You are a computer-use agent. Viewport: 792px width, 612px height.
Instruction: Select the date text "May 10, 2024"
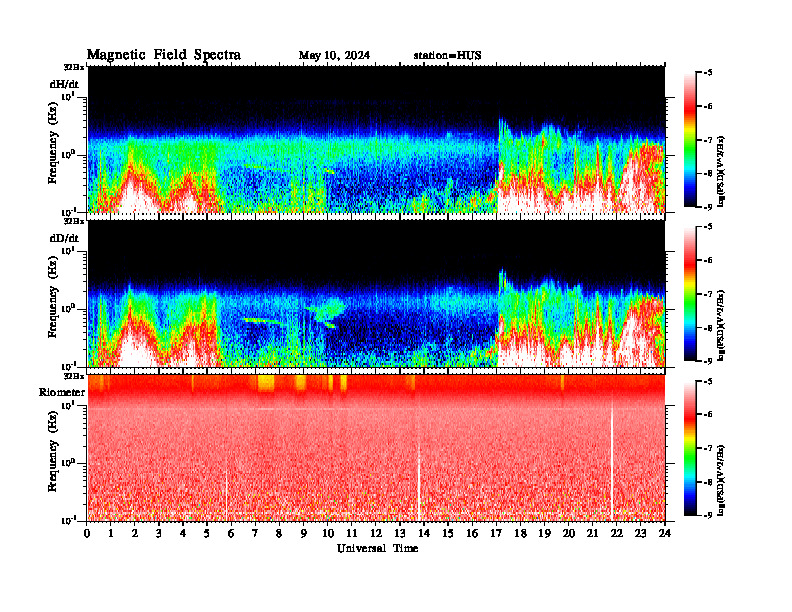(x=334, y=56)
